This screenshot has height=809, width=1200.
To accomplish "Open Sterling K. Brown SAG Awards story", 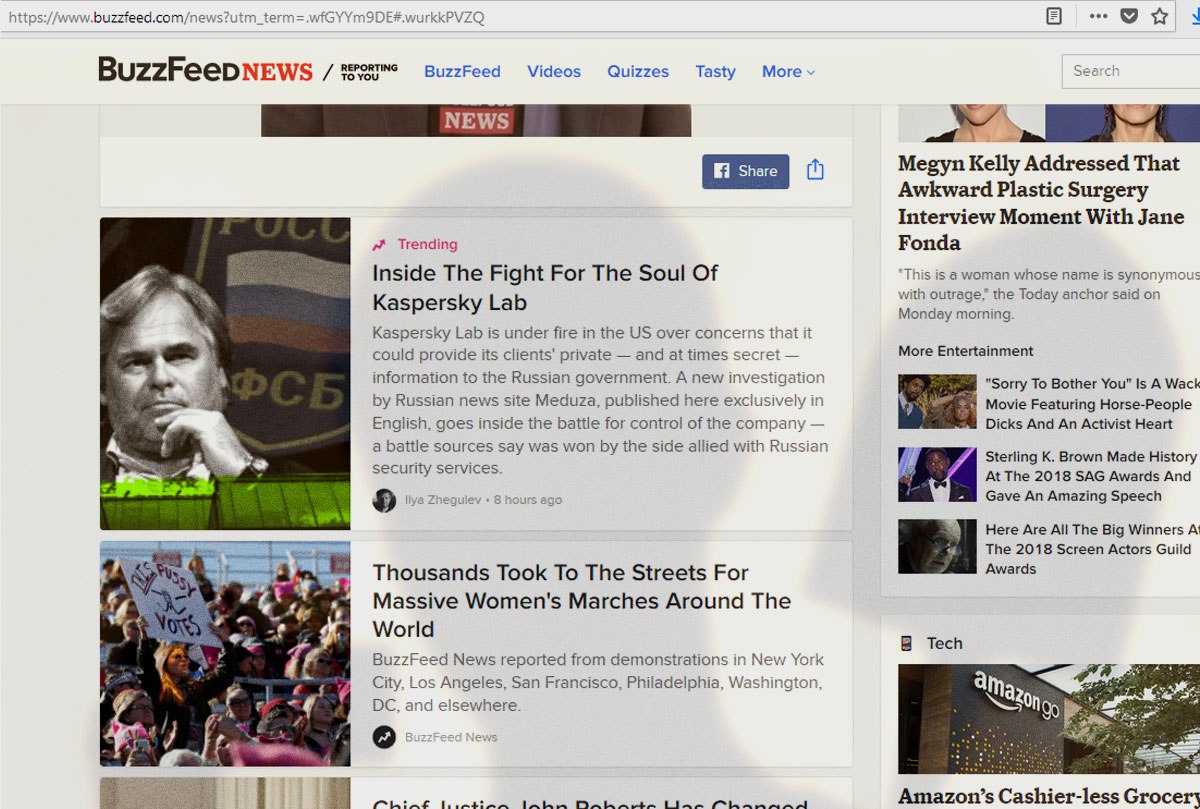I will tap(1092, 476).
